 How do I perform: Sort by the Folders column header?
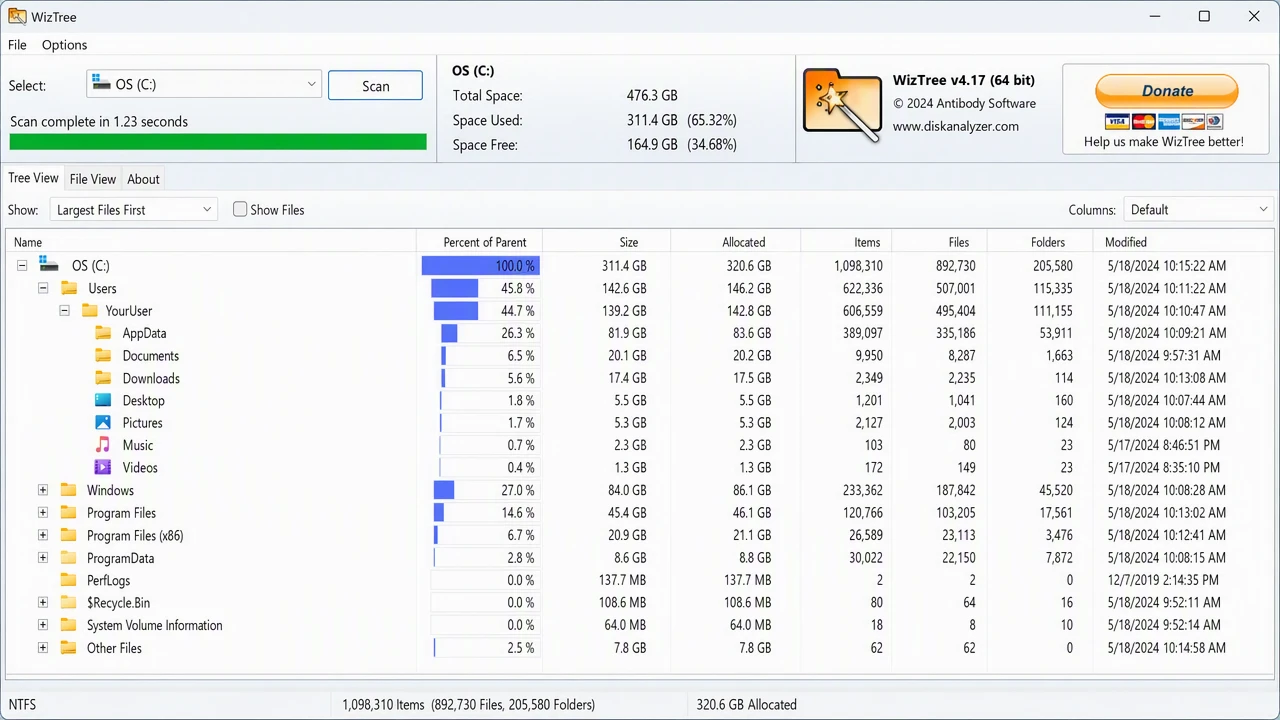pyautogui.click(x=1041, y=242)
